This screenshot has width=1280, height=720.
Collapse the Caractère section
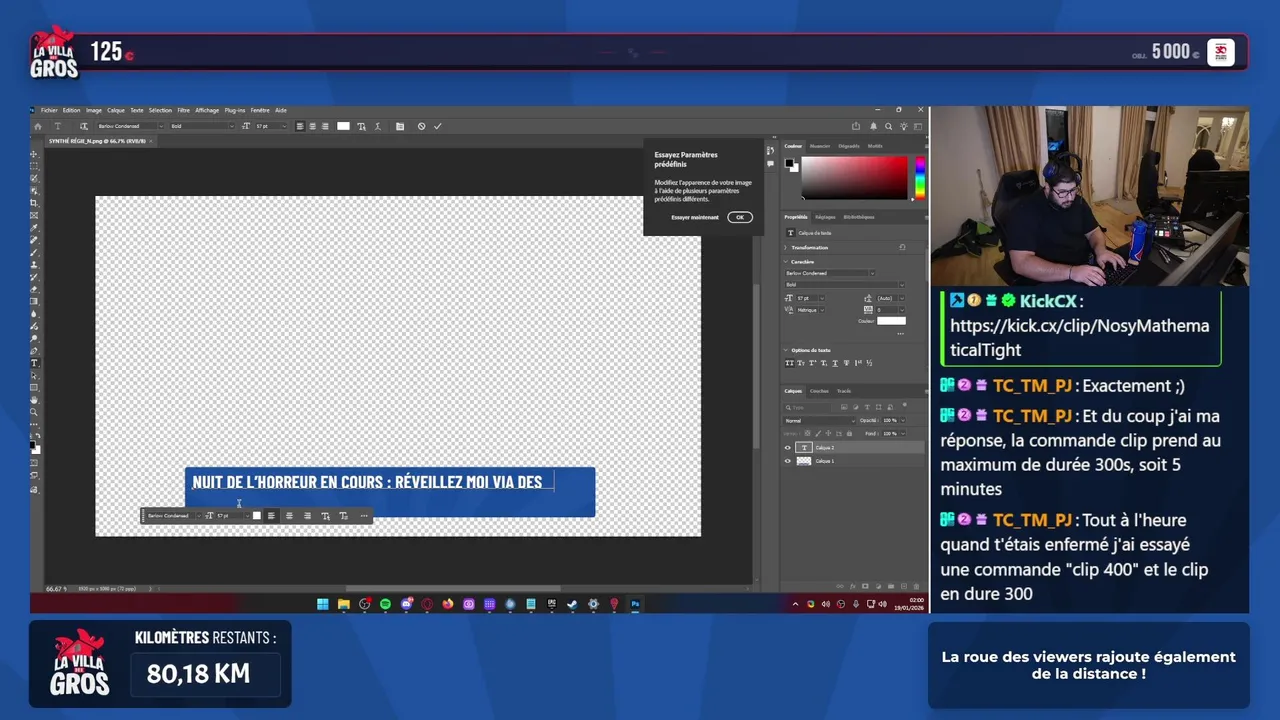(x=786, y=262)
